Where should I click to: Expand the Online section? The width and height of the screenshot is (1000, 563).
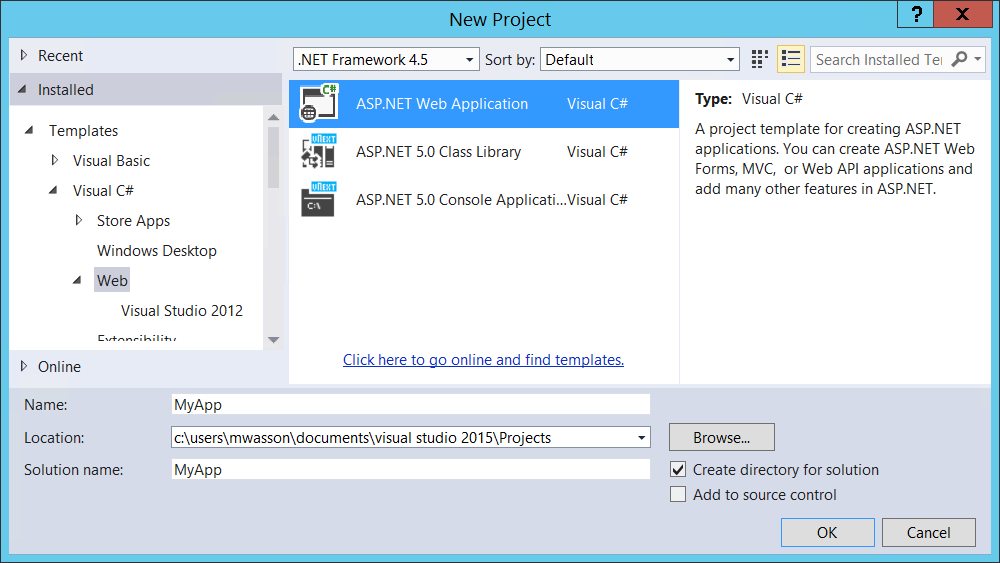24,367
